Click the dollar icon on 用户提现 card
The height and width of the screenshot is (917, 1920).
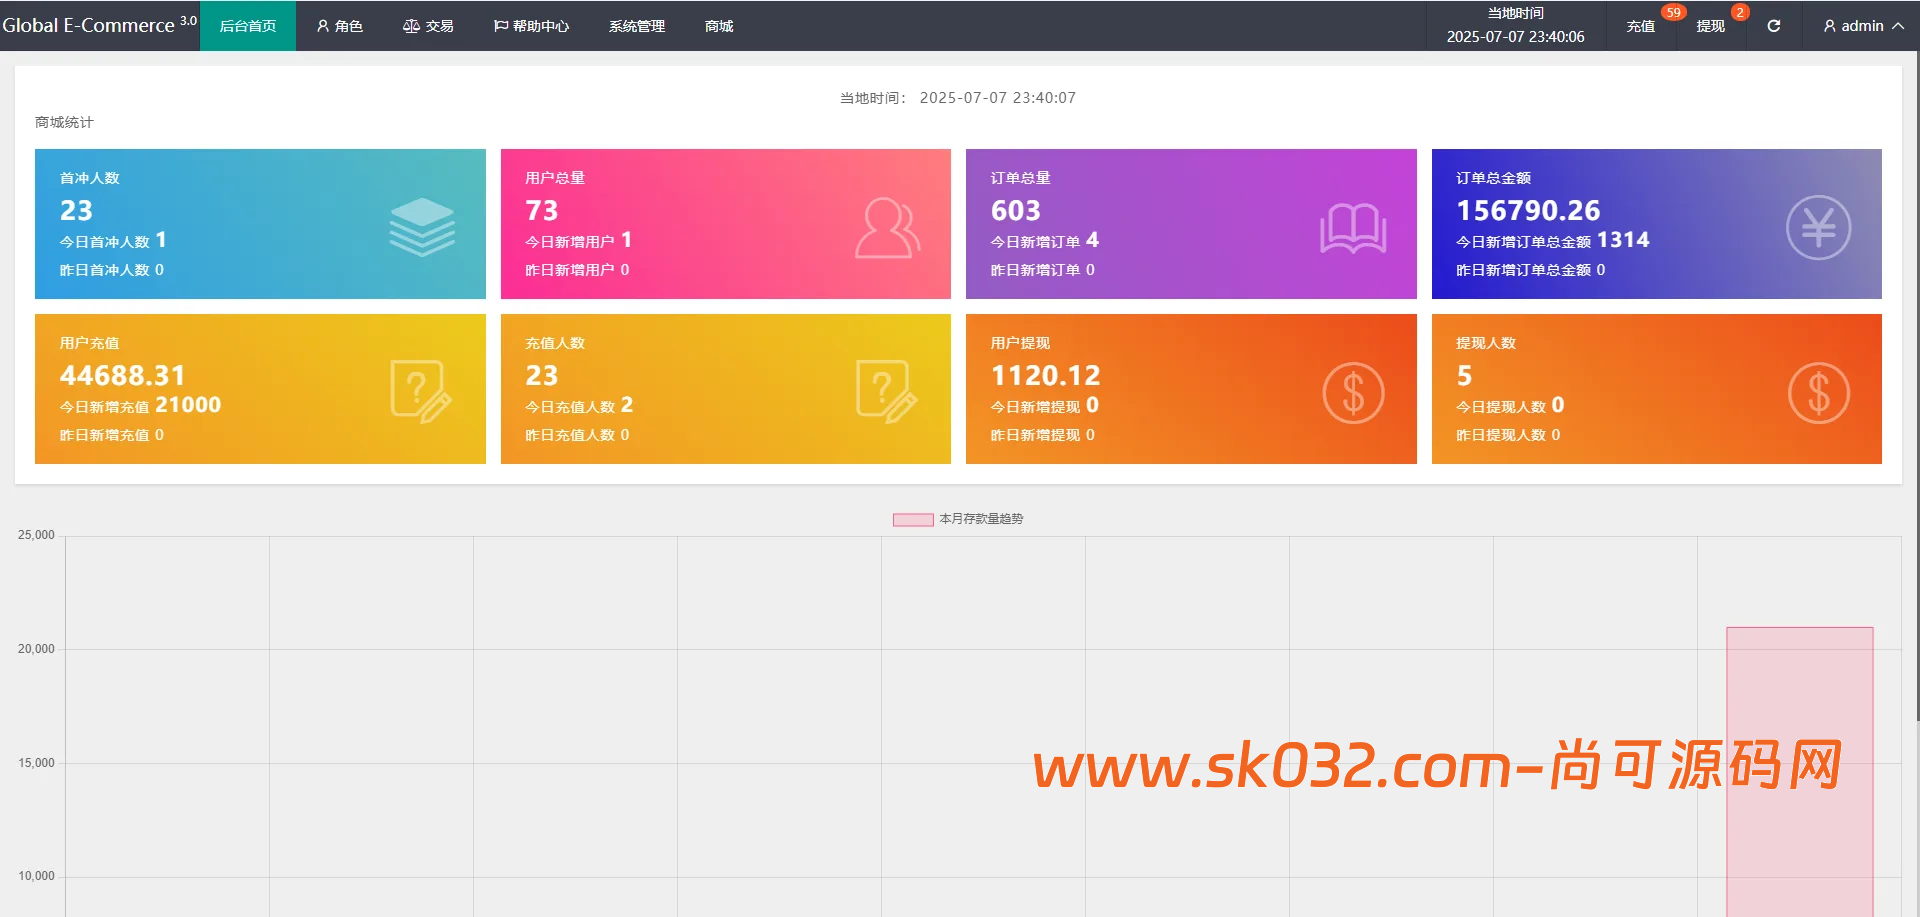tap(1352, 393)
